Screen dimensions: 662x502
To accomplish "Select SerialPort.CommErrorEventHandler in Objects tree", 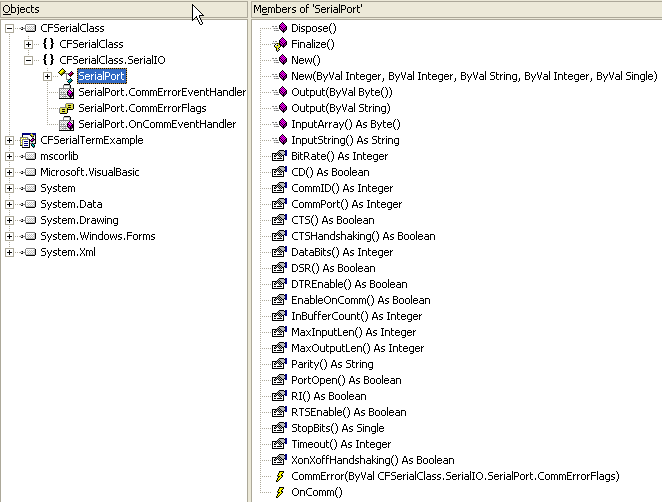I will point(162,92).
